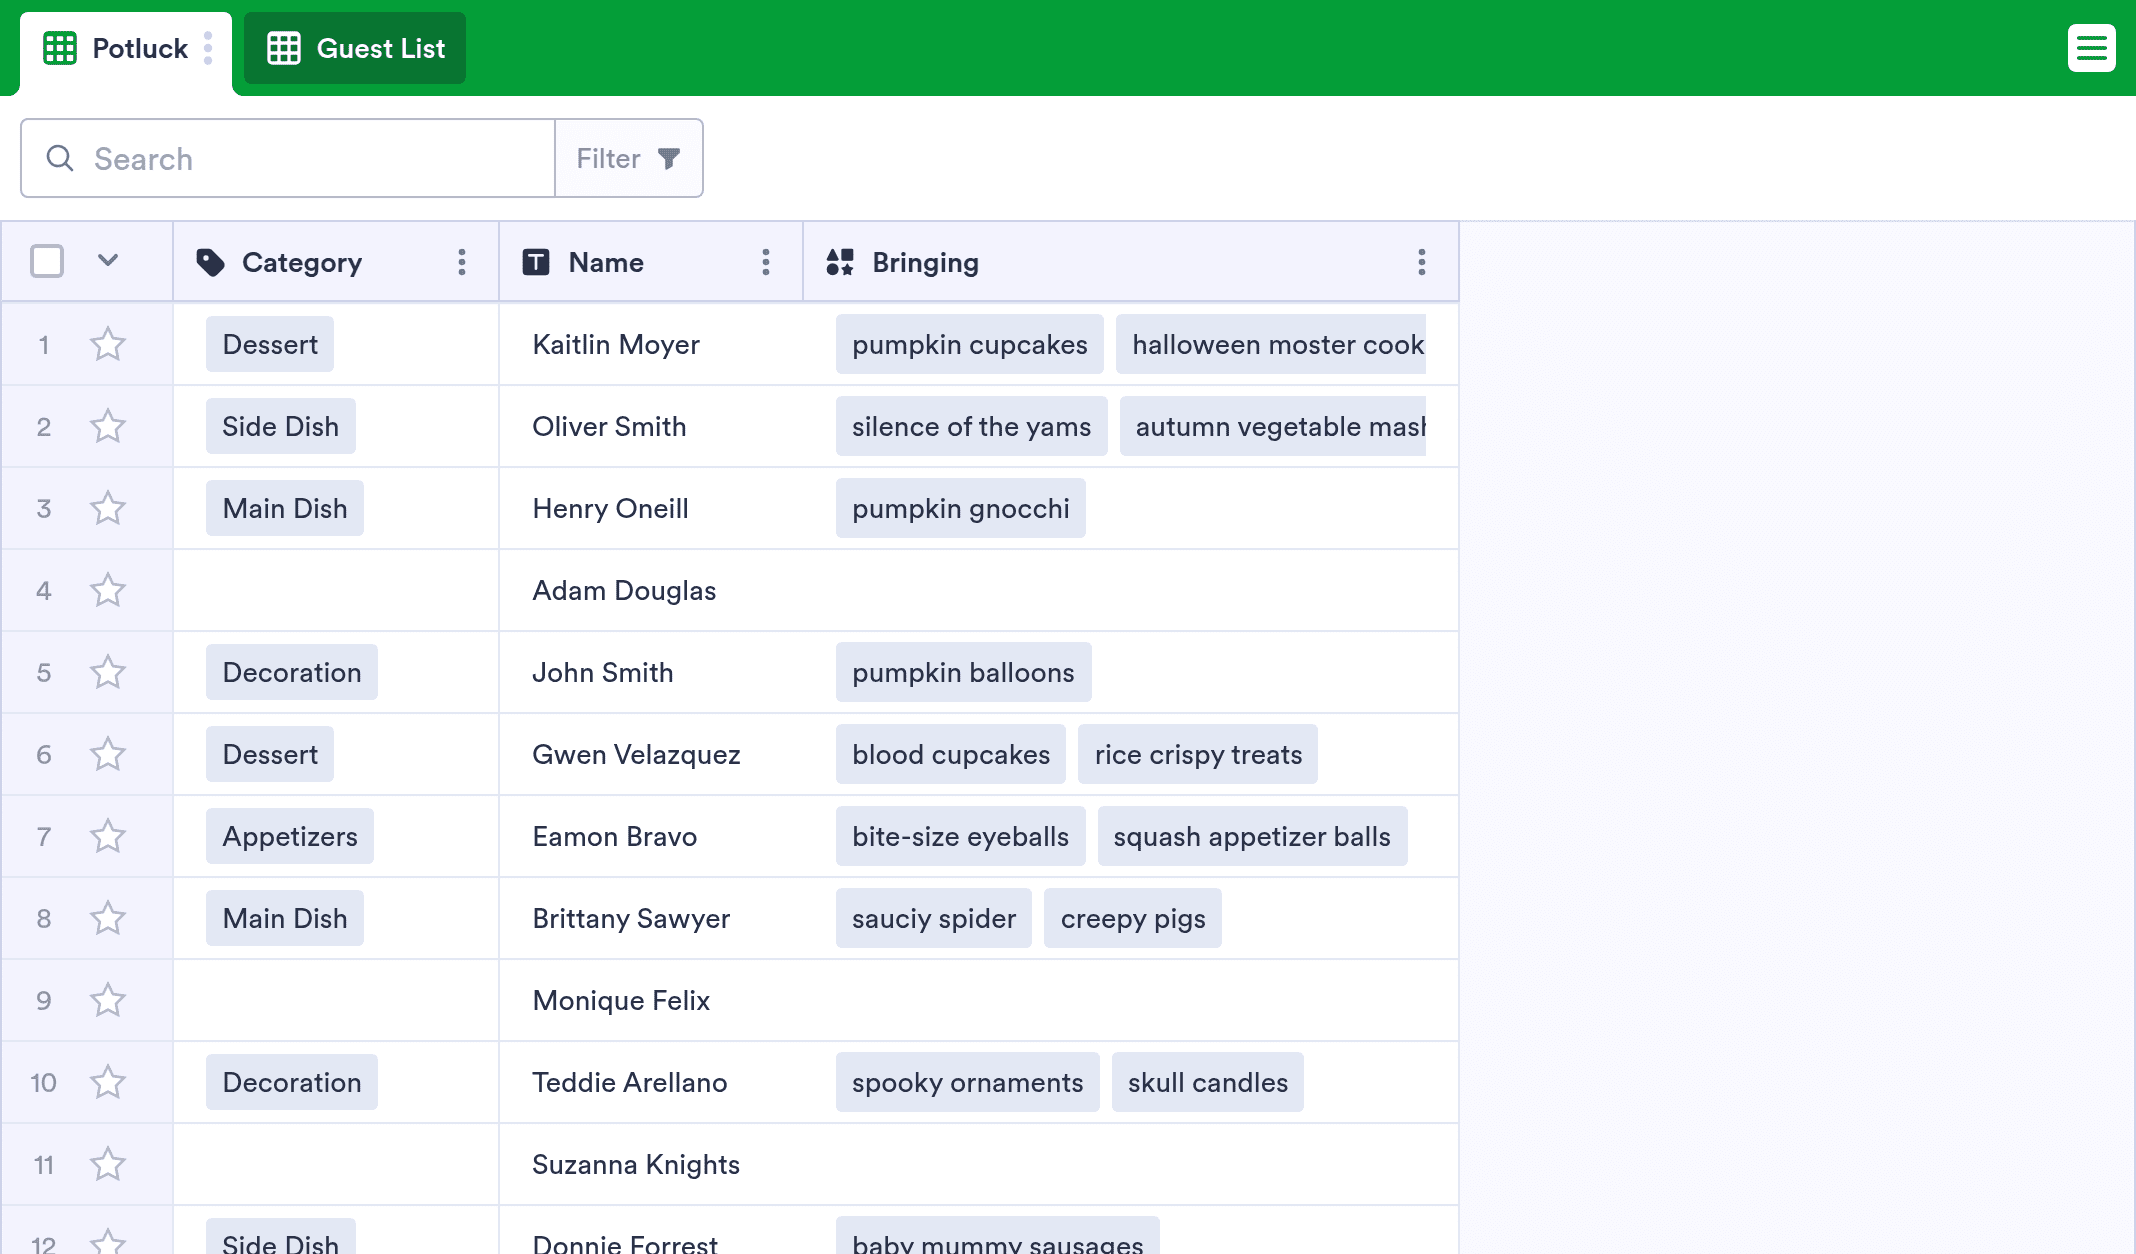Star the Brittany Sawyer row
This screenshot has height=1254, width=2136.
[x=108, y=918]
